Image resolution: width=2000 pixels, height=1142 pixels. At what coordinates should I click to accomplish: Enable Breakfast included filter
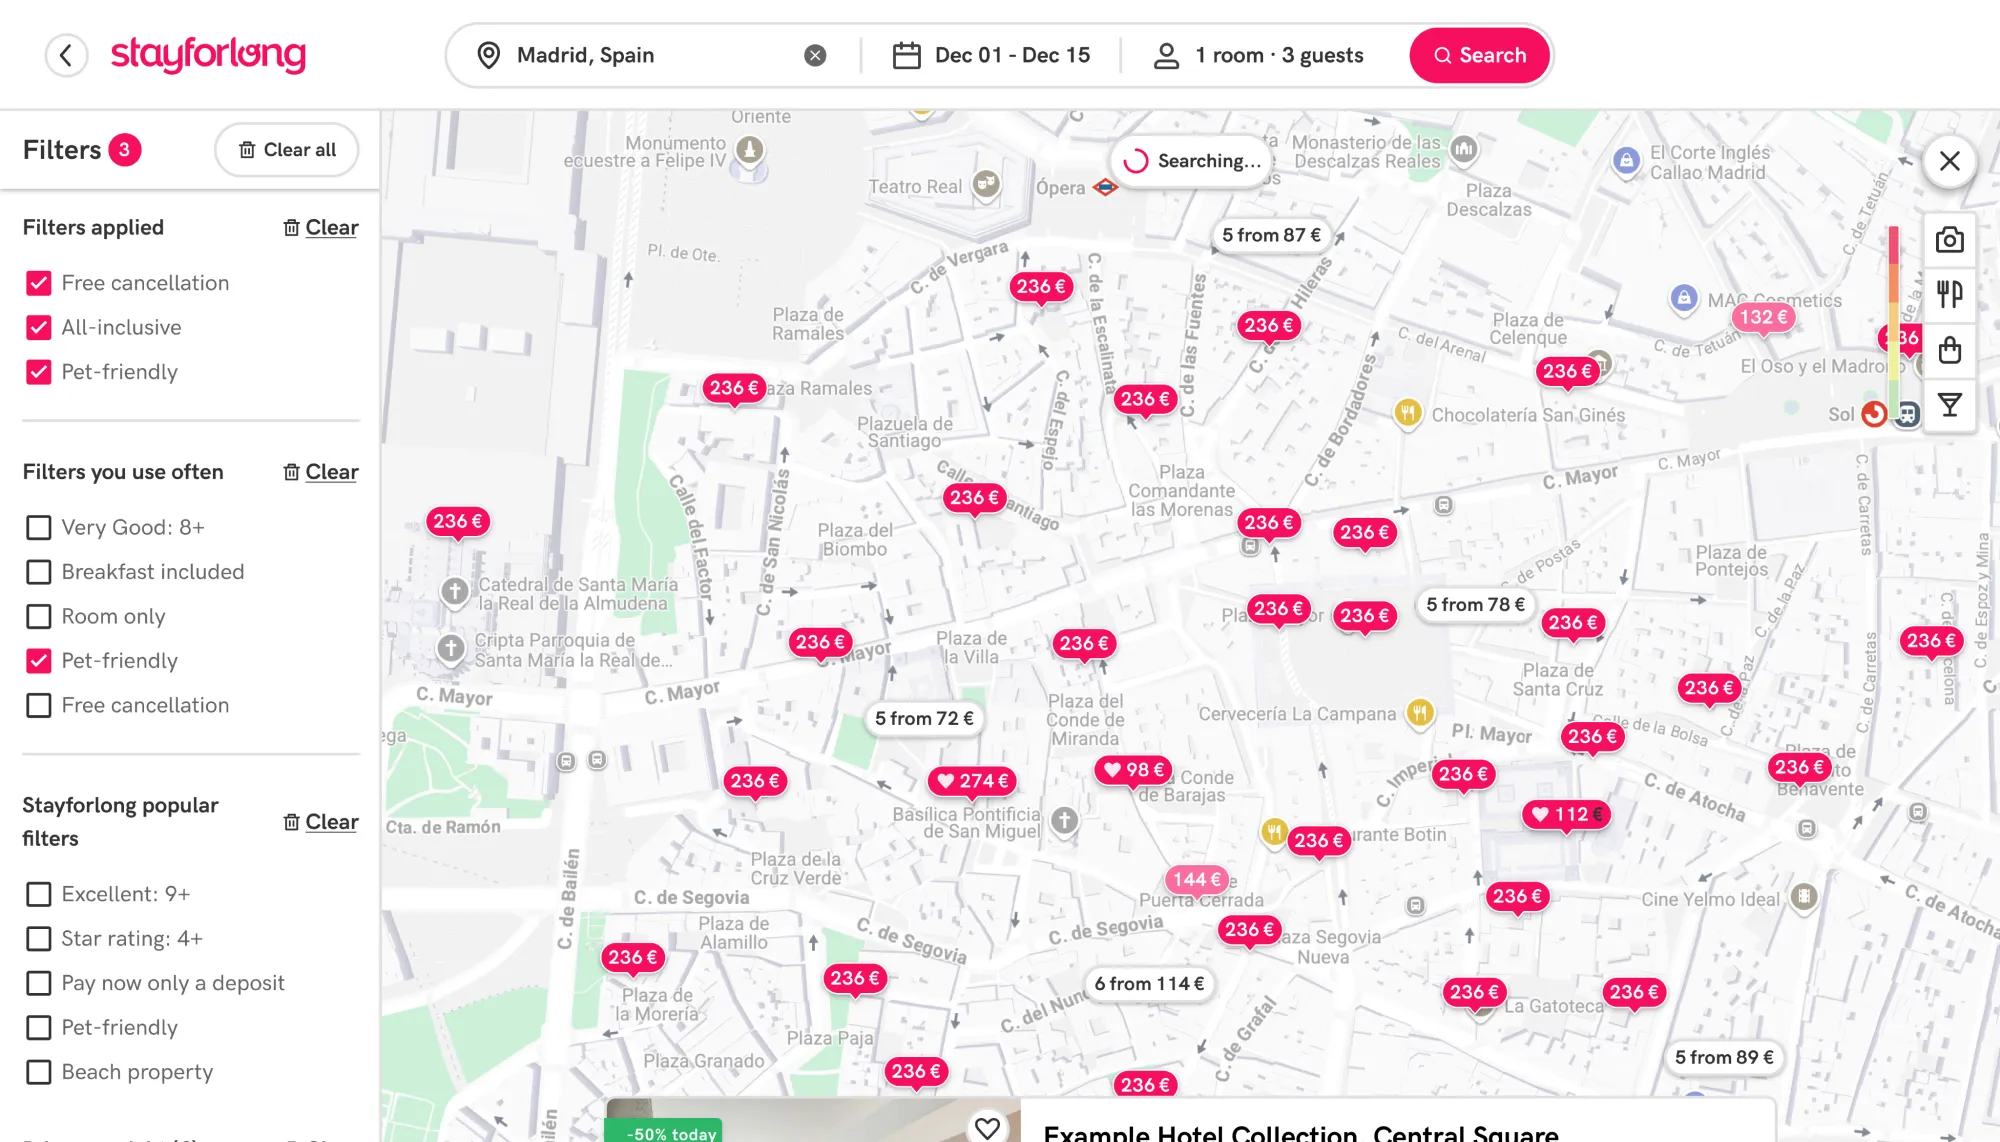[39, 572]
